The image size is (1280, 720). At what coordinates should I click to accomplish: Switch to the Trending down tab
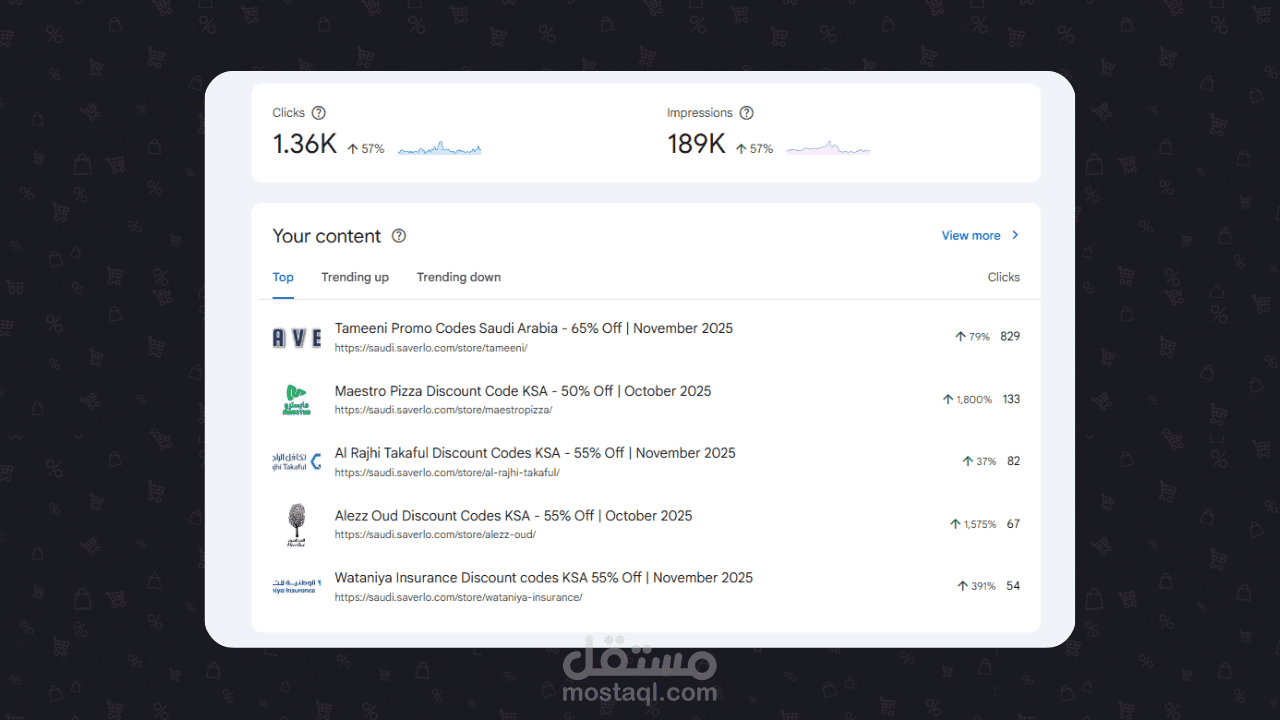(459, 277)
